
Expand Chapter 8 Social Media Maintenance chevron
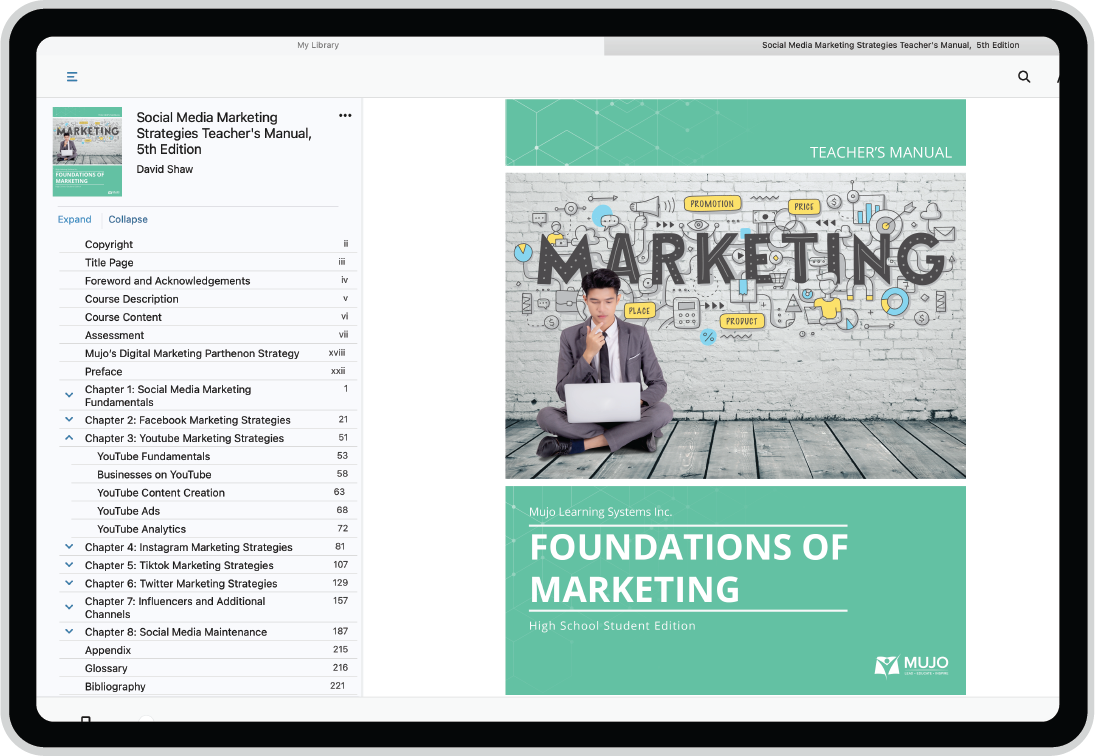coord(69,632)
